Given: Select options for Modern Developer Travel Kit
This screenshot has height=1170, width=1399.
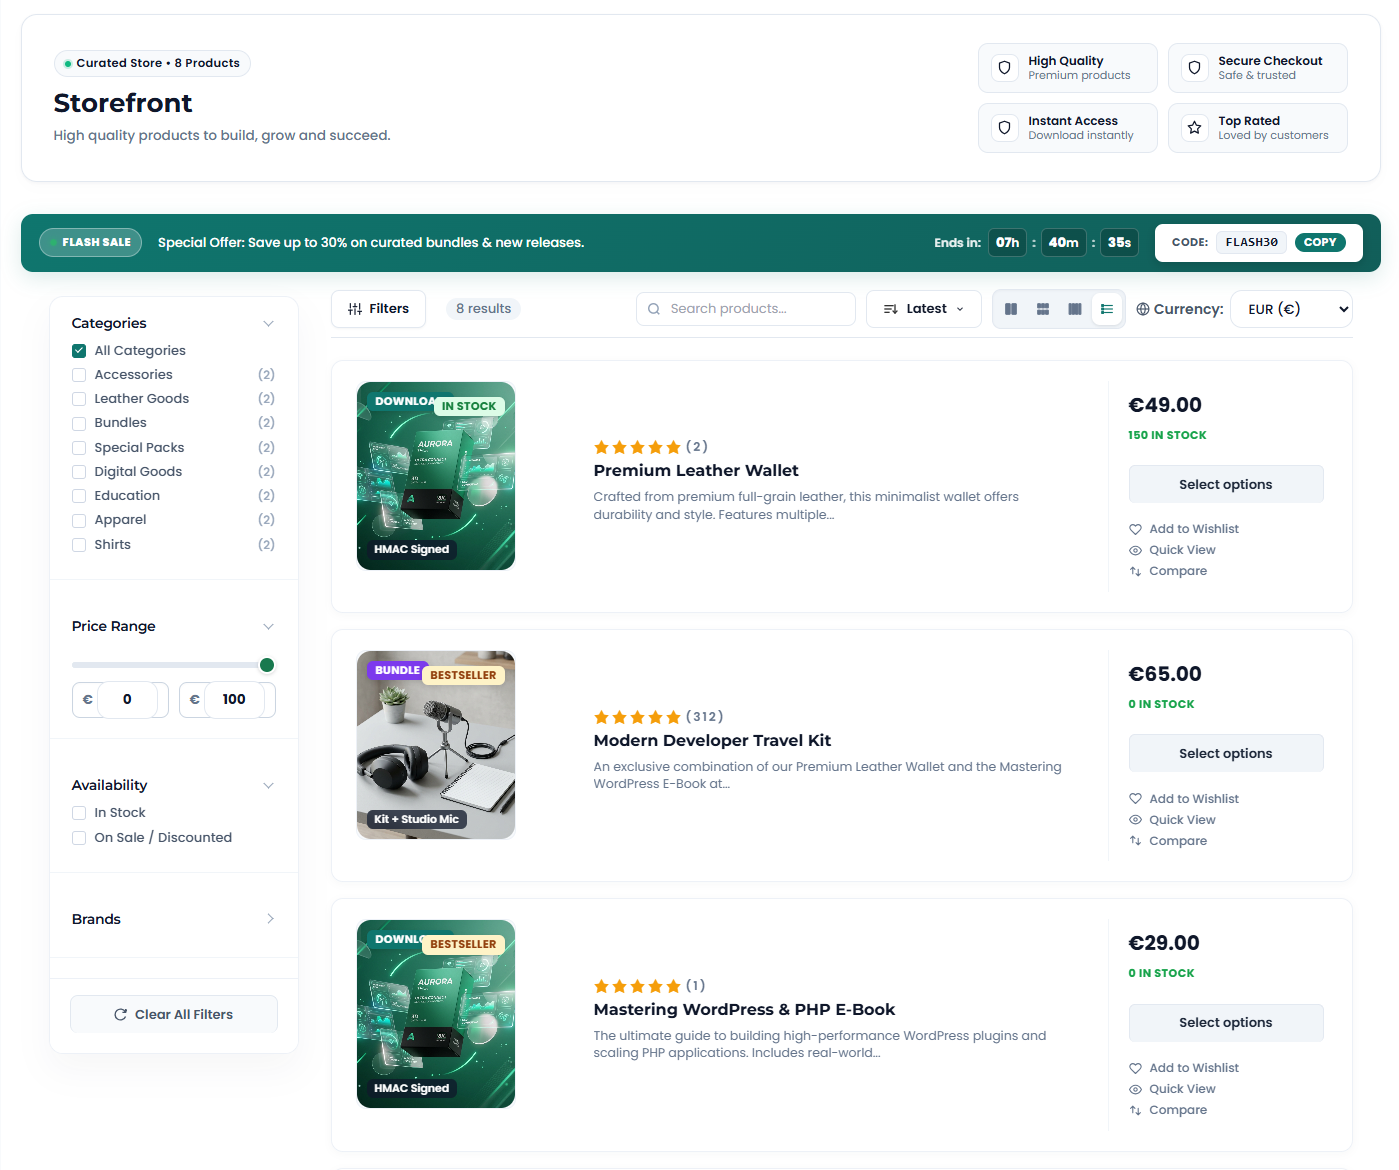Looking at the screenshot, I should click(x=1226, y=753).
